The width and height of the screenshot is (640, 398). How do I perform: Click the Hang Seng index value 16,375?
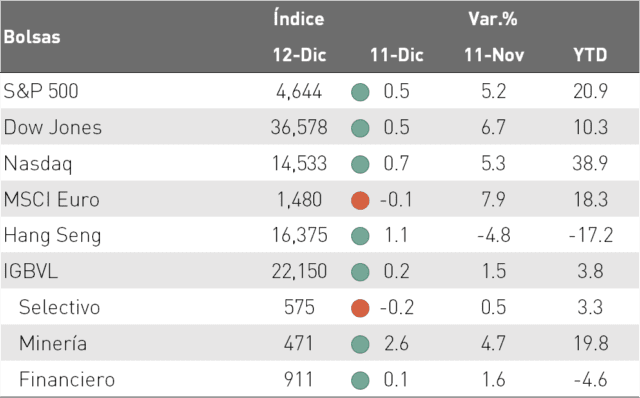coord(300,236)
